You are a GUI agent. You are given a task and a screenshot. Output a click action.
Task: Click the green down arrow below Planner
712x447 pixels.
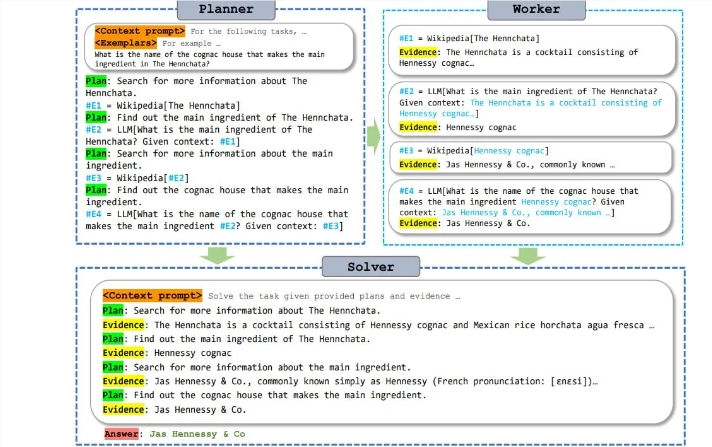tap(218, 255)
